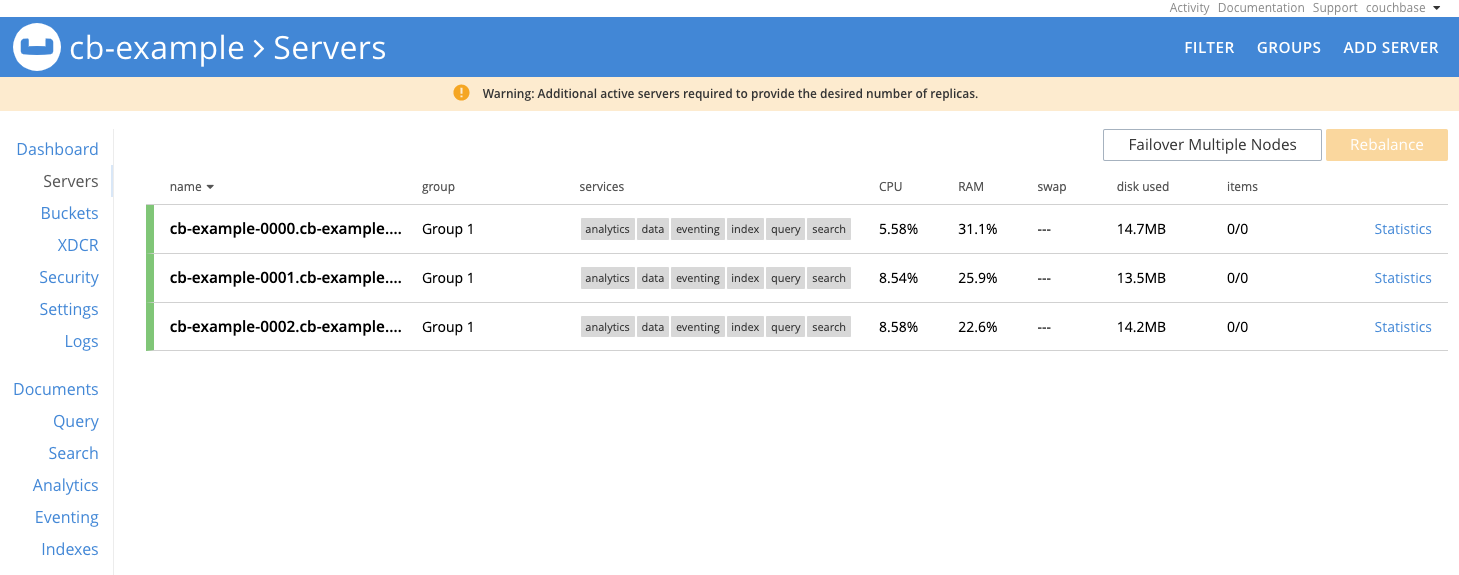Screen dimensions: 1459x575
Task: Click the cb-example > Servers page title
Action: [x=228, y=47]
